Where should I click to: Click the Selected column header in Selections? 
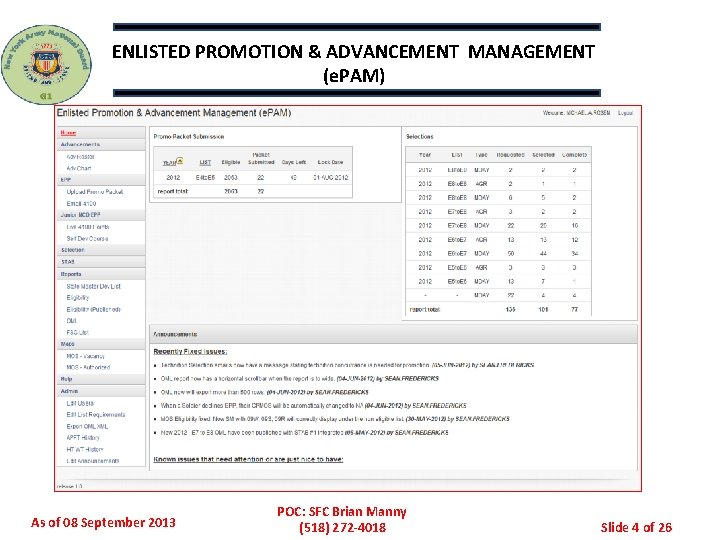click(544, 155)
